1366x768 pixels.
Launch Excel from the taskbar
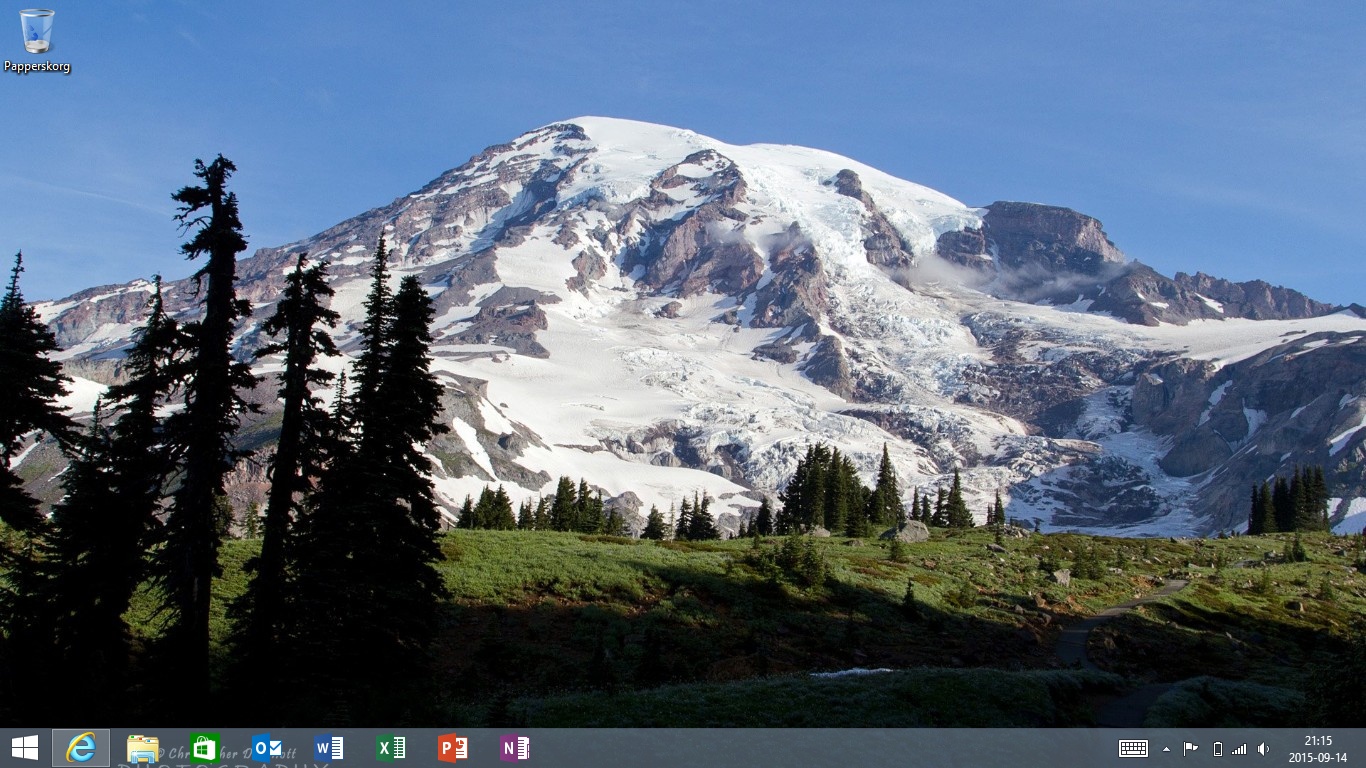click(391, 748)
